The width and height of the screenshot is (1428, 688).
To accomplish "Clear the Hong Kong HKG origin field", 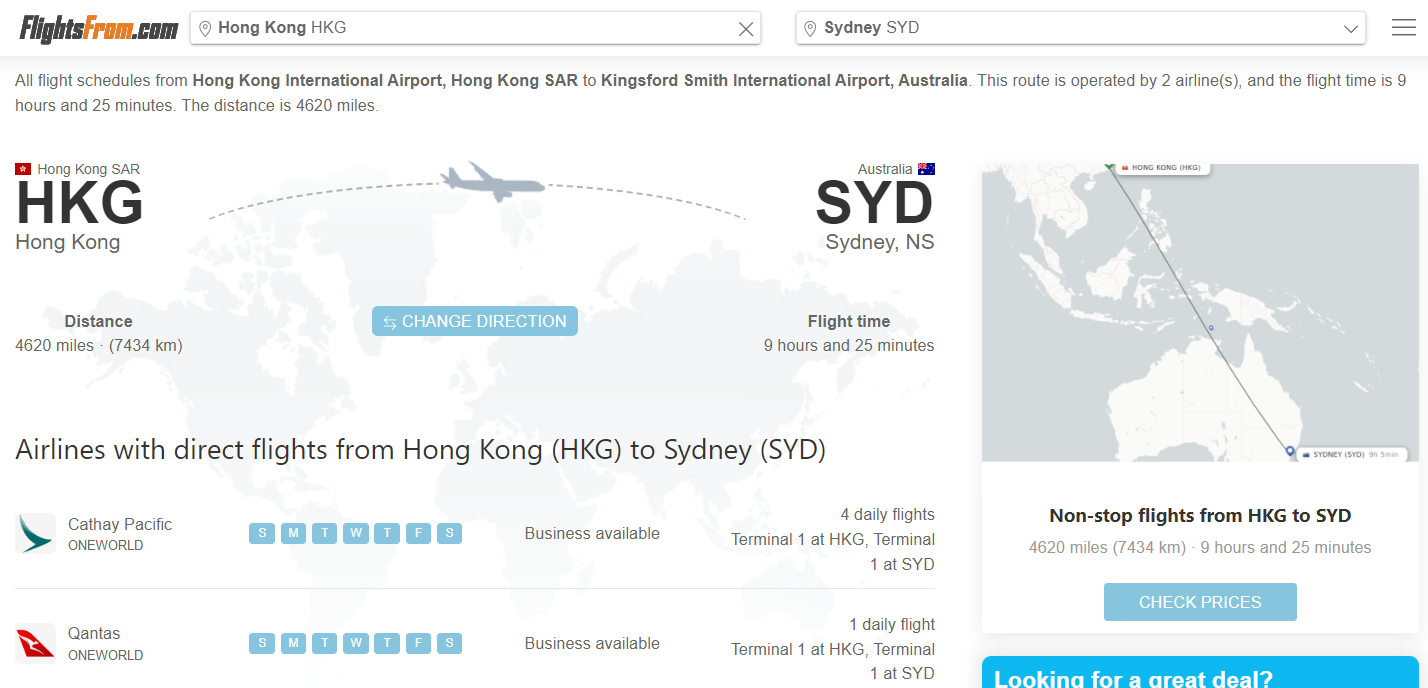I will pos(745,29).
